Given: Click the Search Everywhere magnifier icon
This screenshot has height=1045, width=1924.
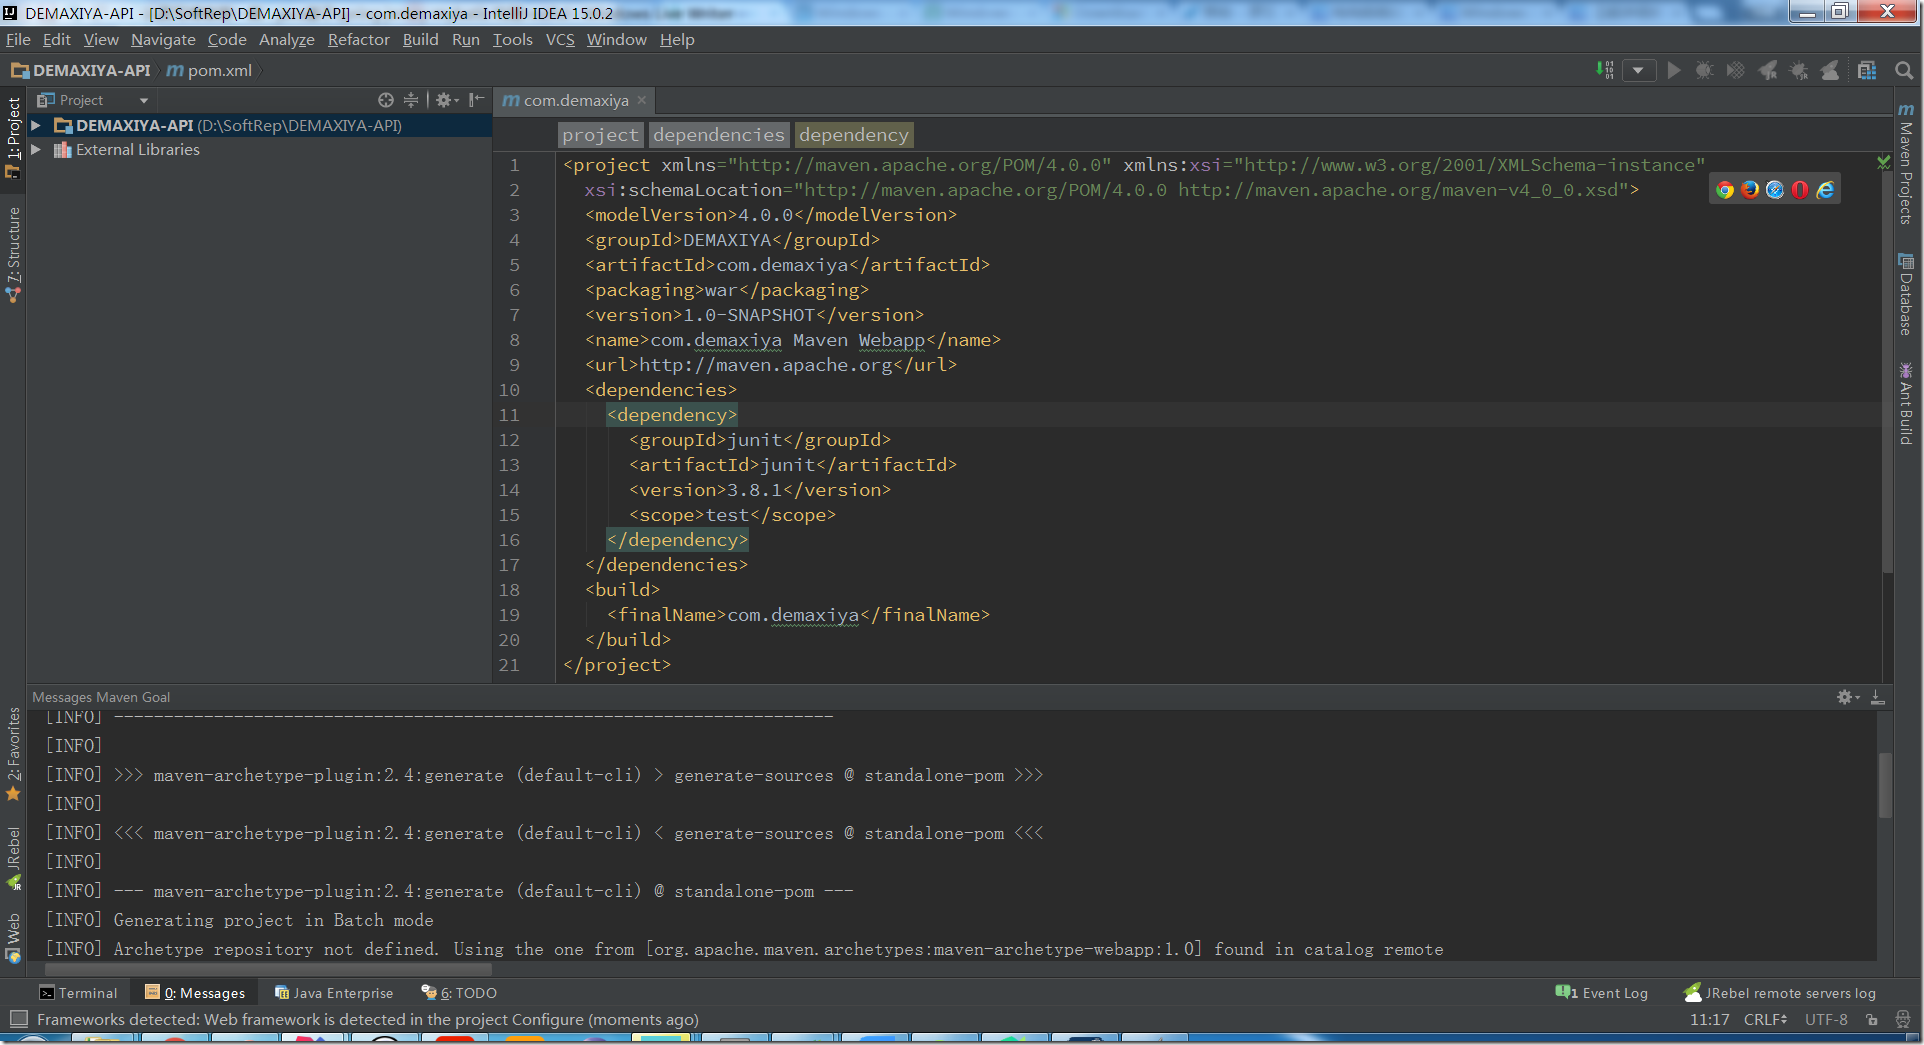Looking at the screenshot, I should 1904,70.
